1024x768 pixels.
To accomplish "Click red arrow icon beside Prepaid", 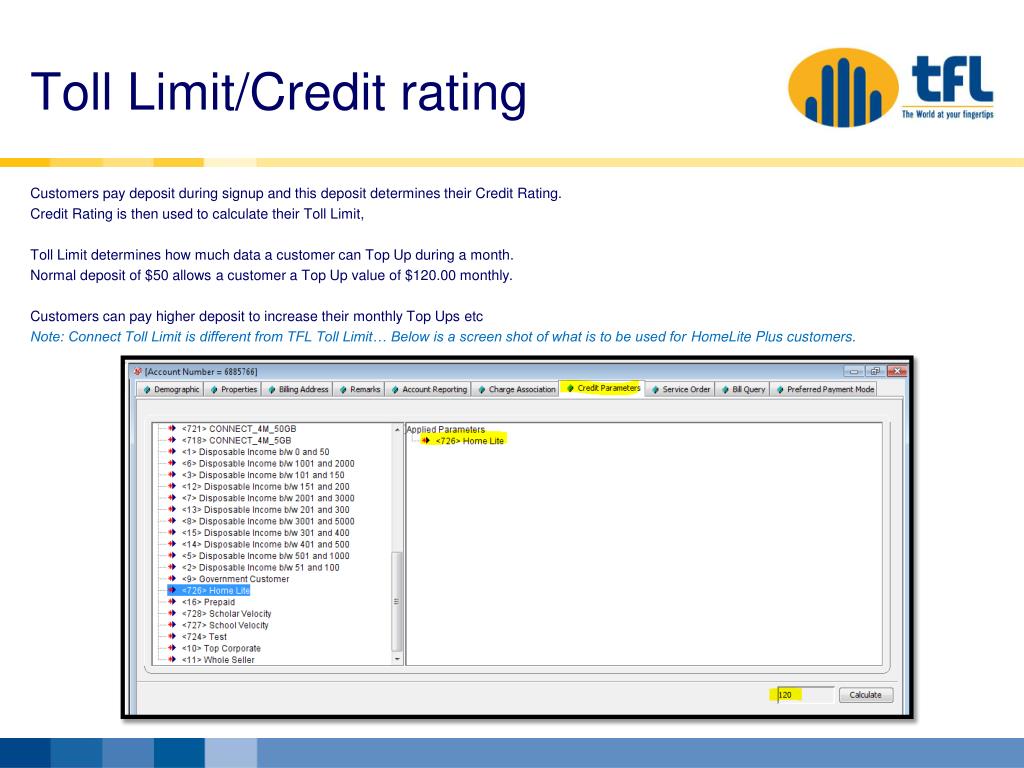I will [172, 602].
